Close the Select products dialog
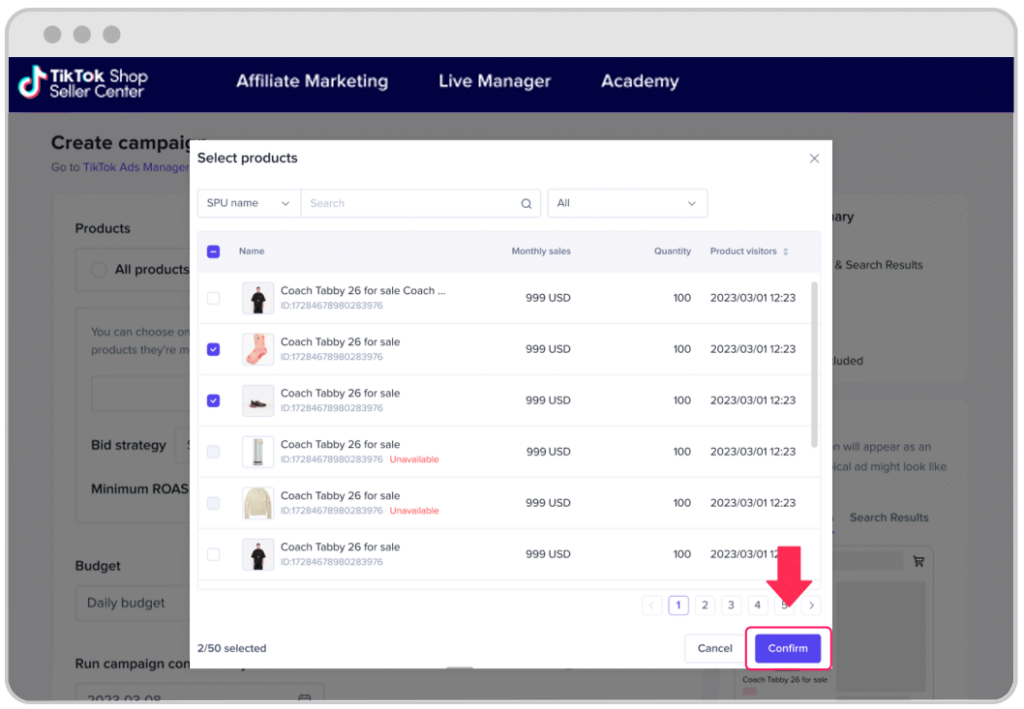This screenshot has height=709, width=1024. (x=814, y=159)
